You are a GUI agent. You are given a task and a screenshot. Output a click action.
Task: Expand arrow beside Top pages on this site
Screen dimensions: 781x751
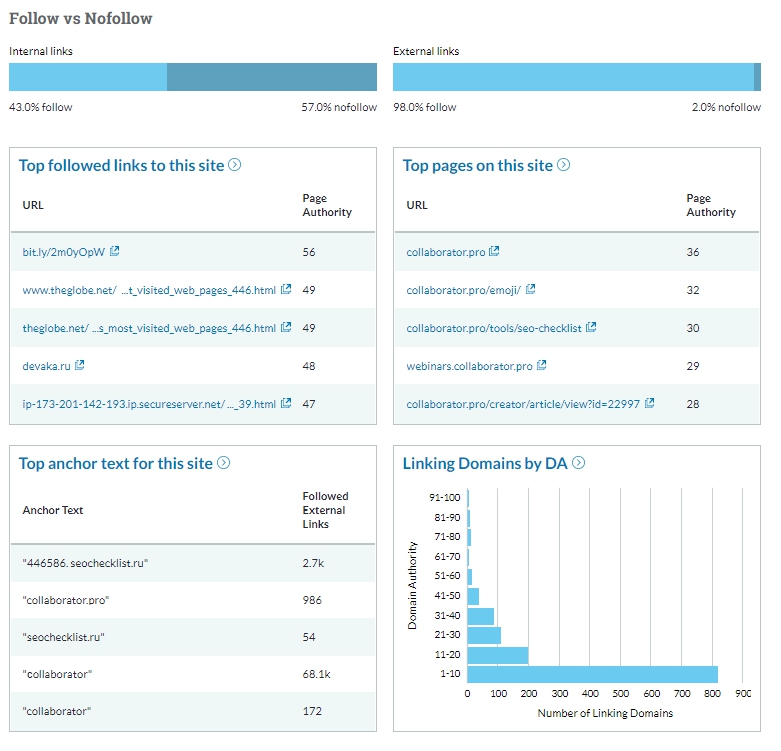click(564, 165)
